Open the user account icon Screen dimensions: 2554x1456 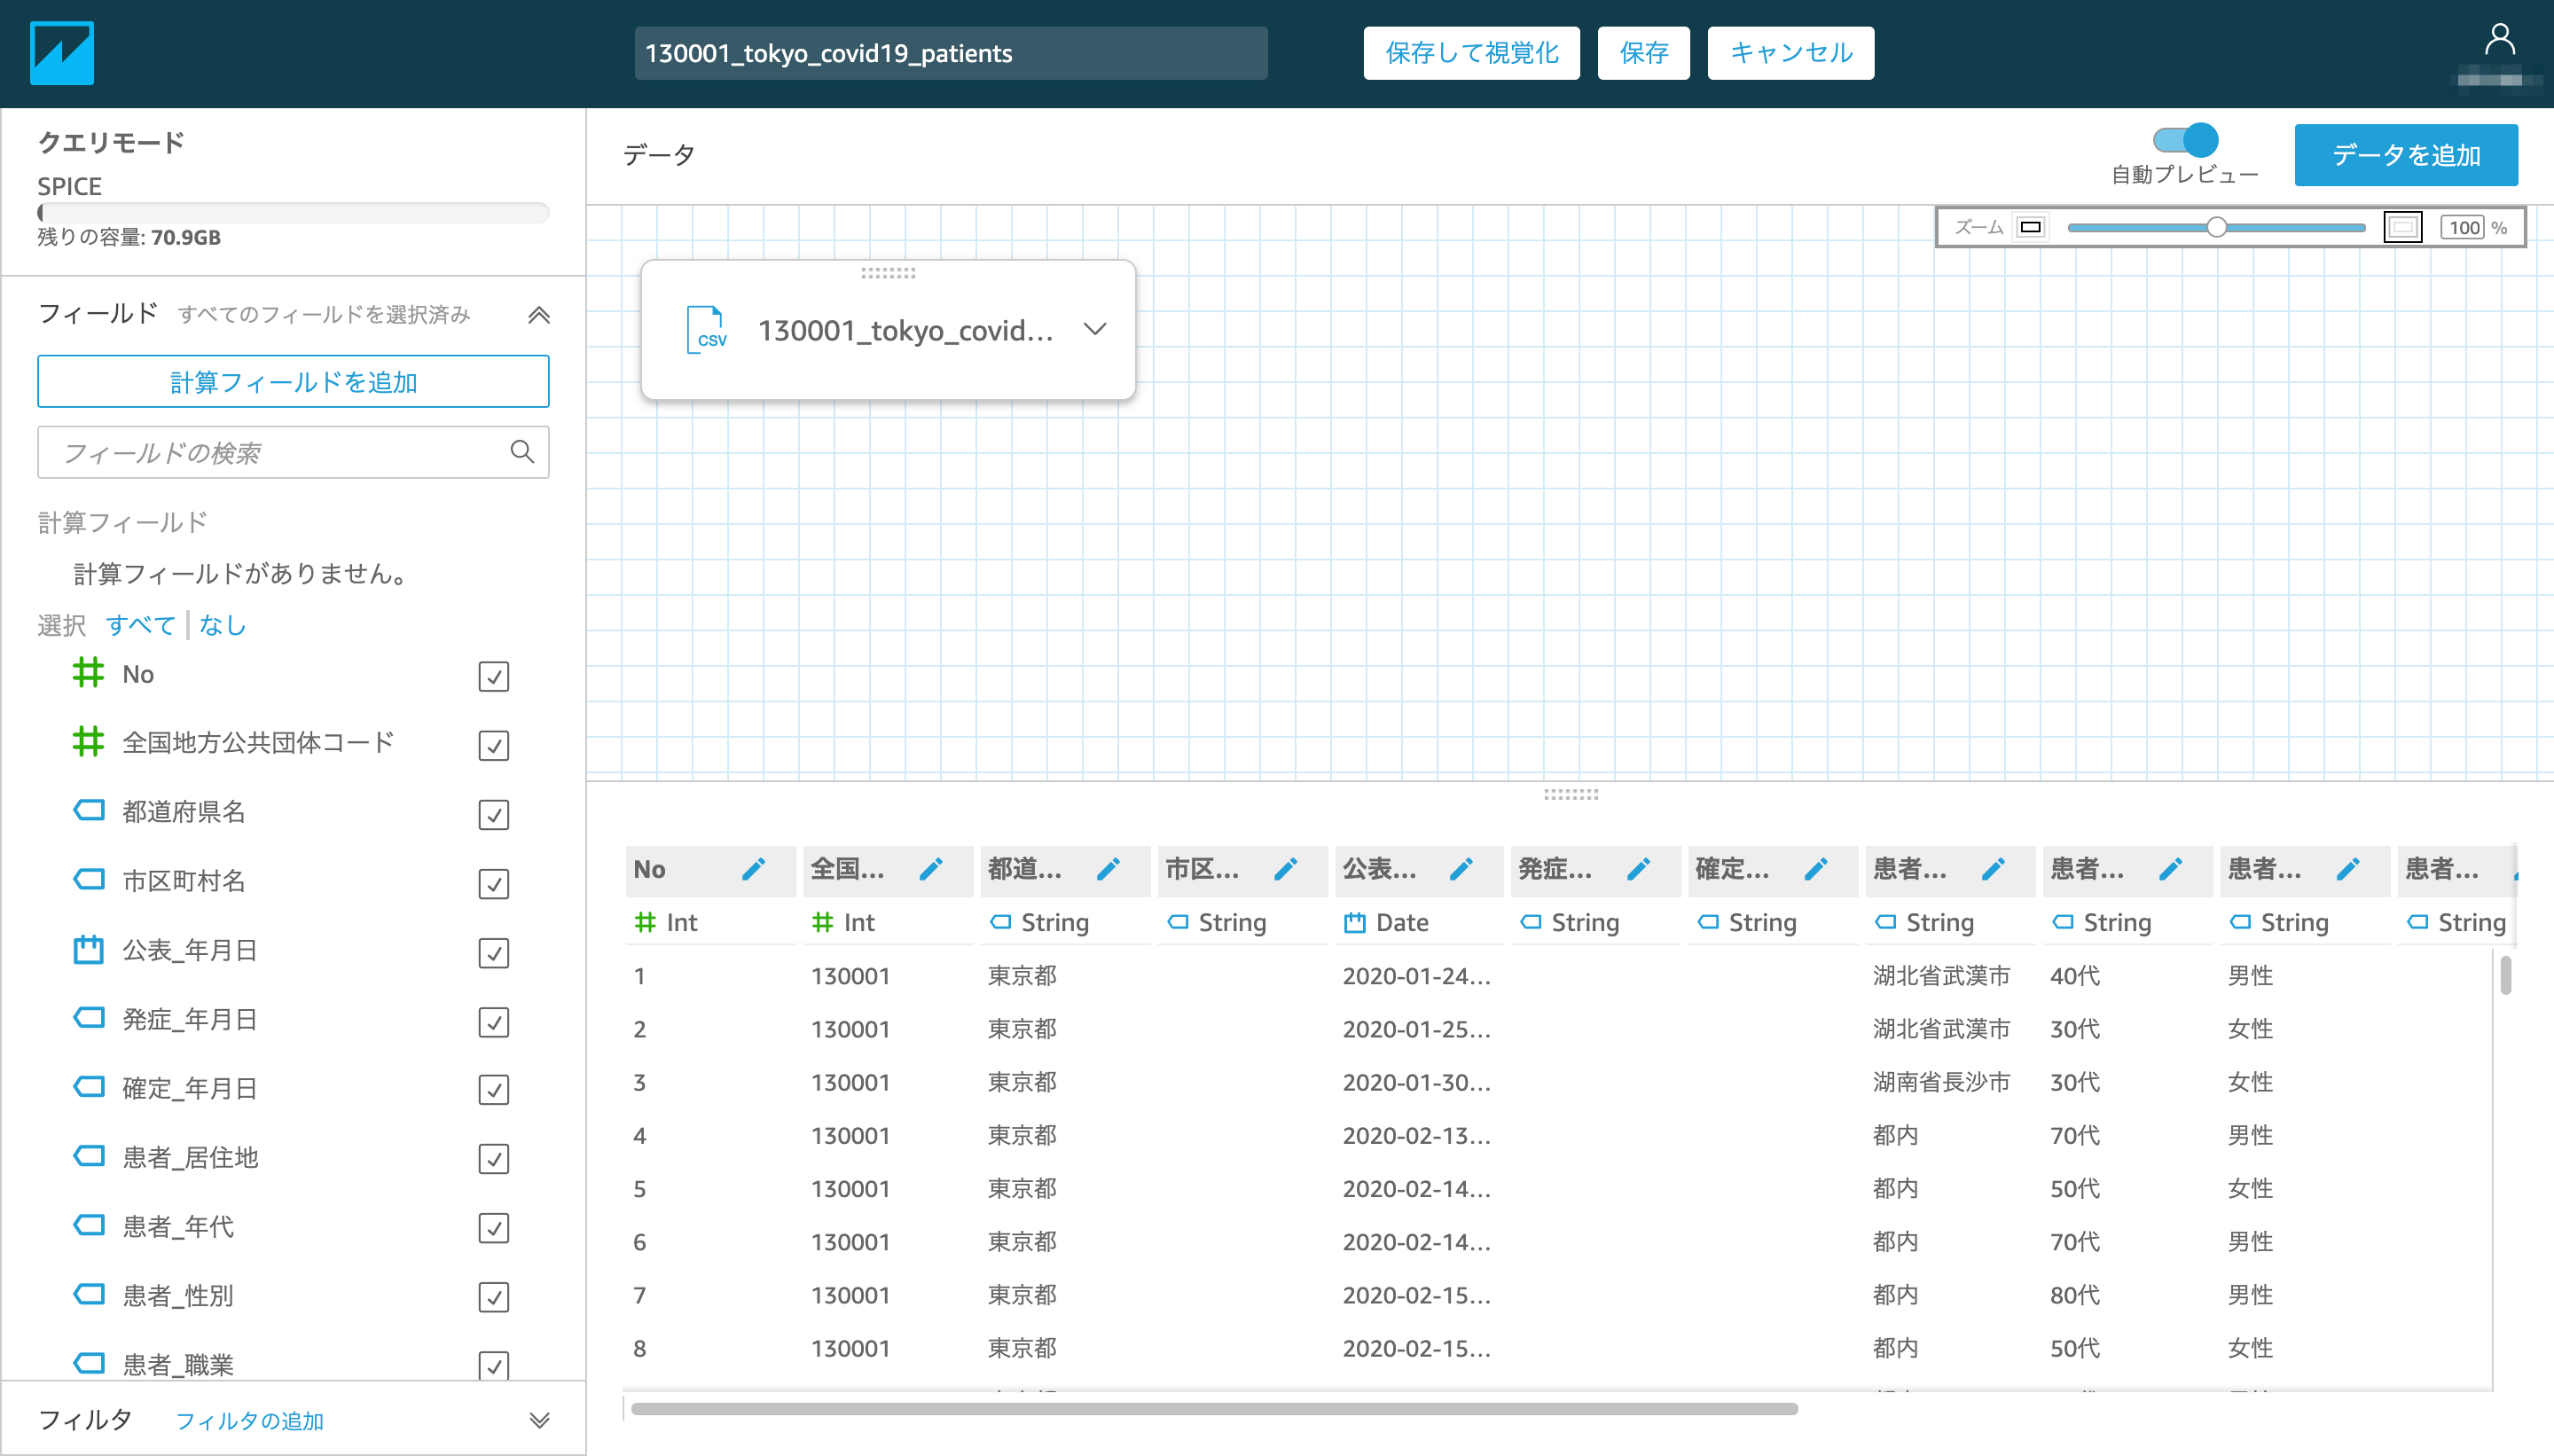point(2499,41)
